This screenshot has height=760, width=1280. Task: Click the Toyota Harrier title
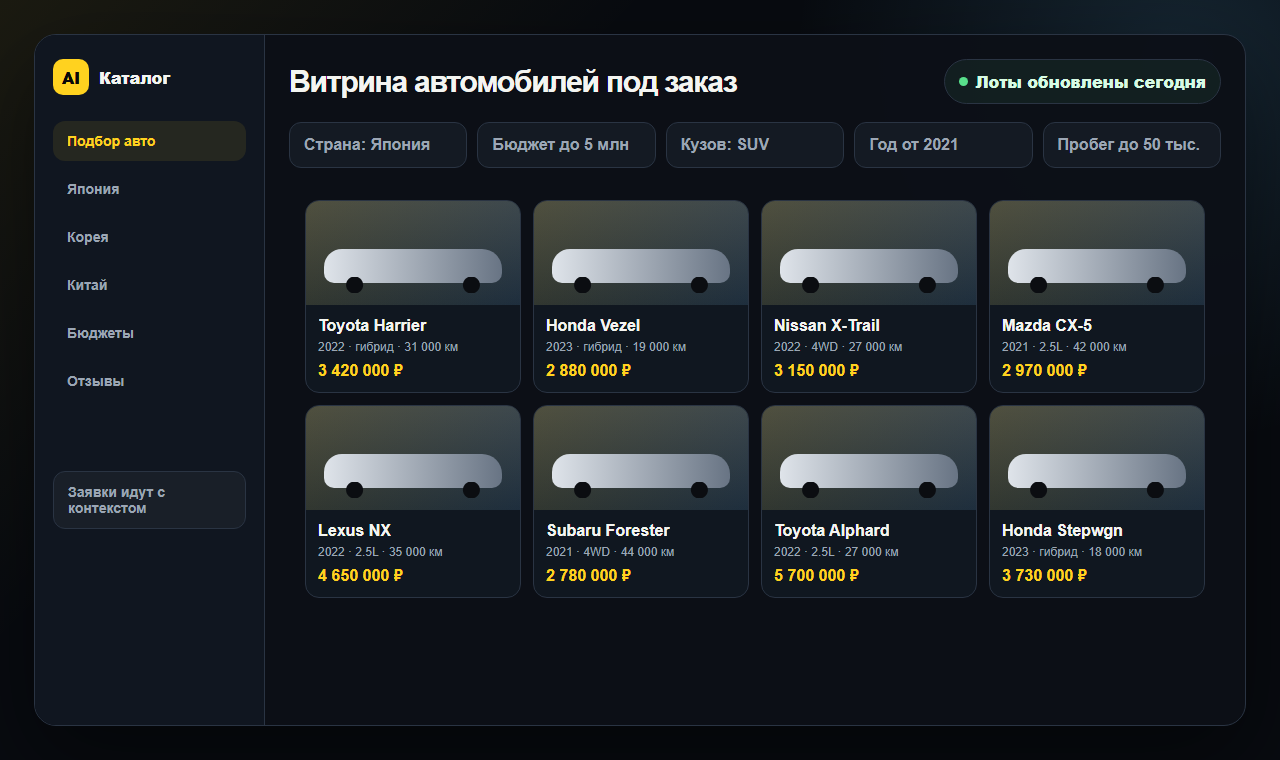pos(372,325)
